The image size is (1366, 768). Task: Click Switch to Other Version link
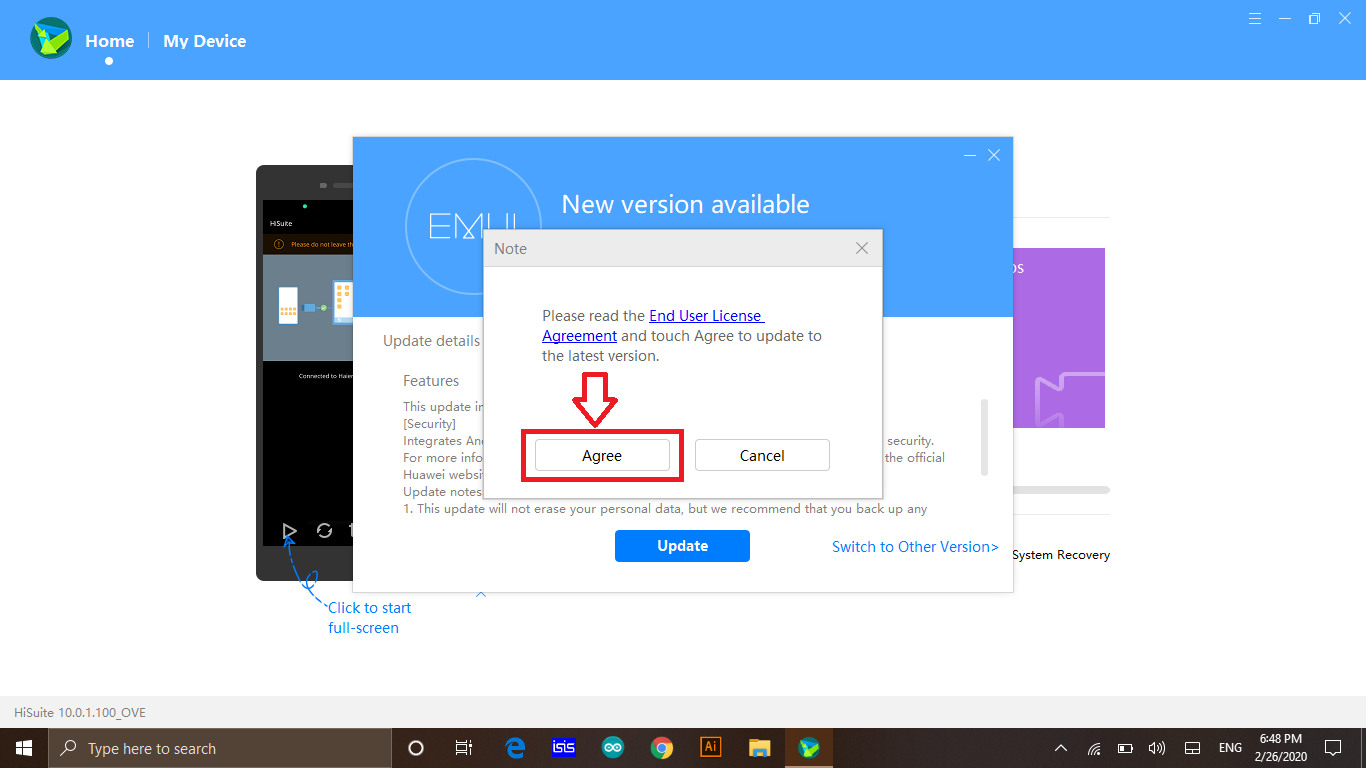(x=915, y=547)
